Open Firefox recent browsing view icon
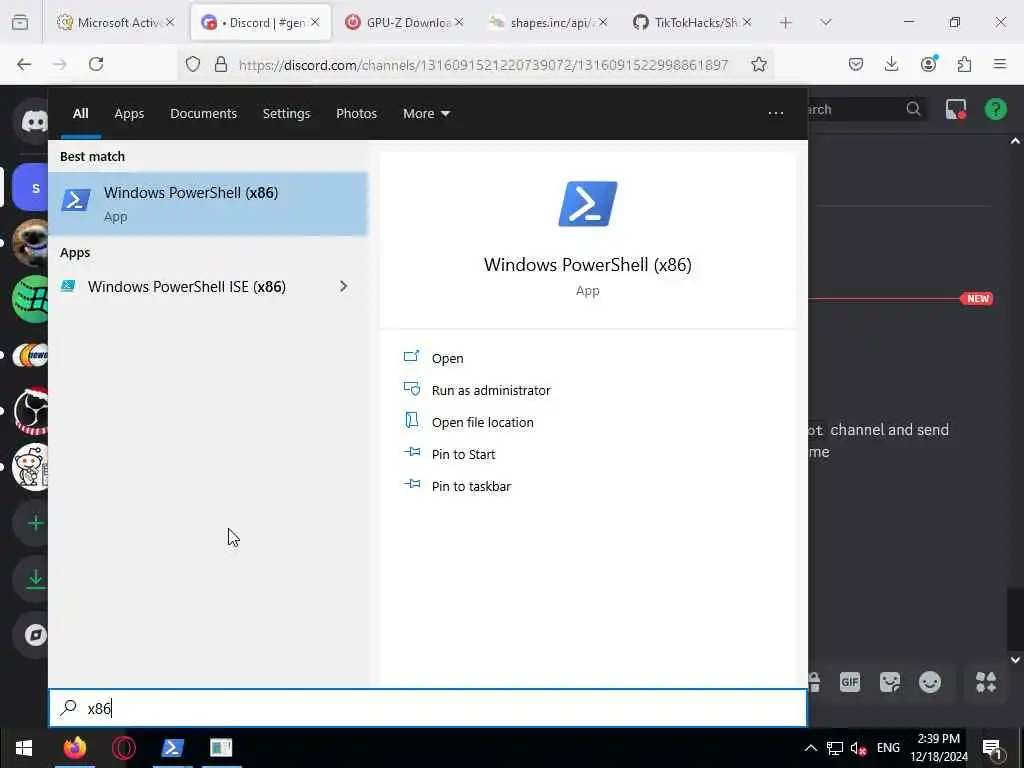This screenshot has width=1024, height=768. coord(20,23)
